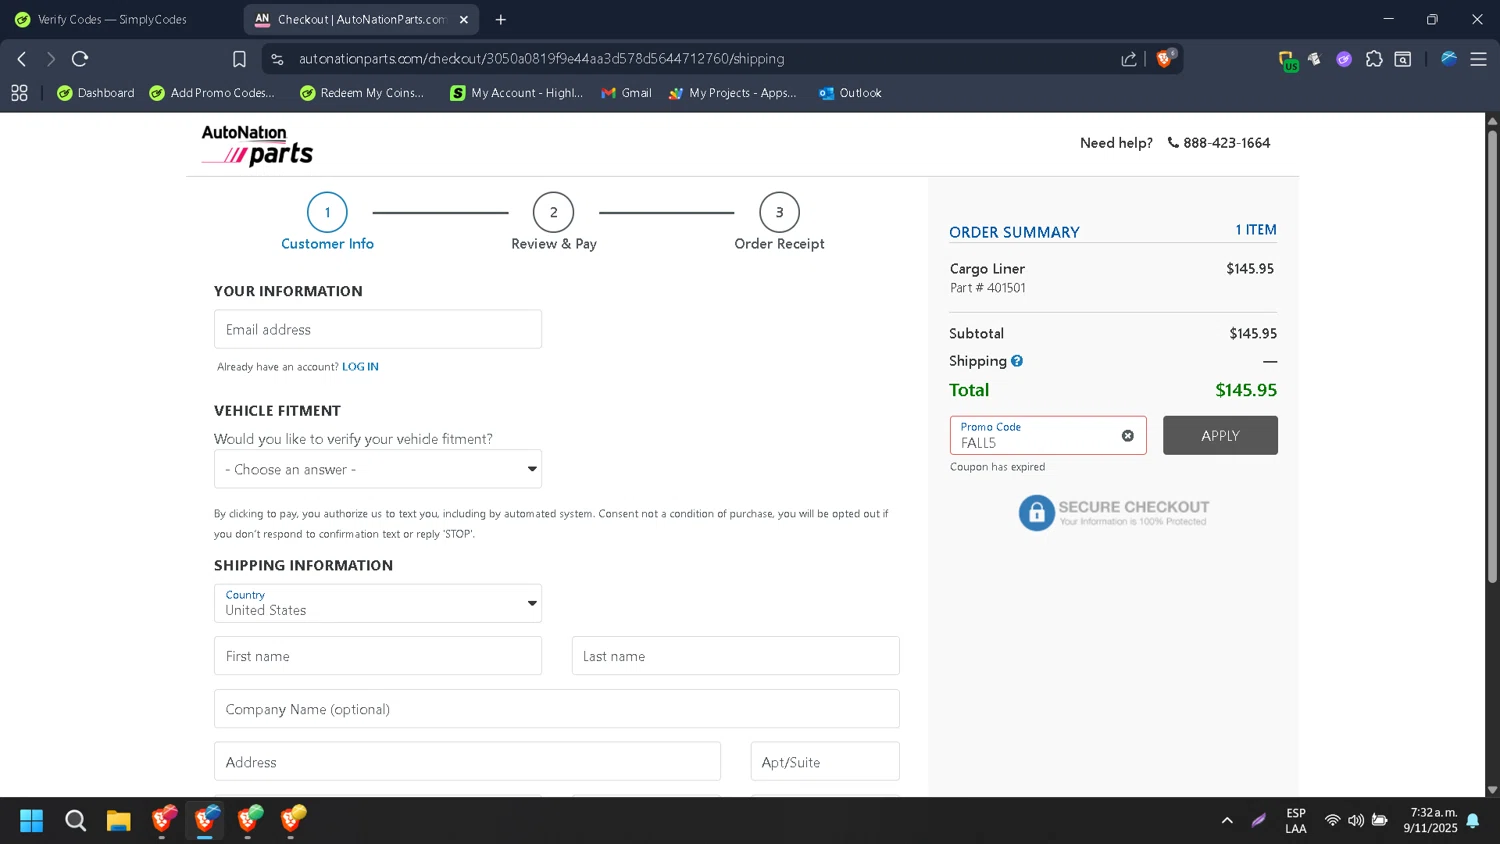Switch to Verify Codes SimplyCodes tab

(x=113, y=19)
